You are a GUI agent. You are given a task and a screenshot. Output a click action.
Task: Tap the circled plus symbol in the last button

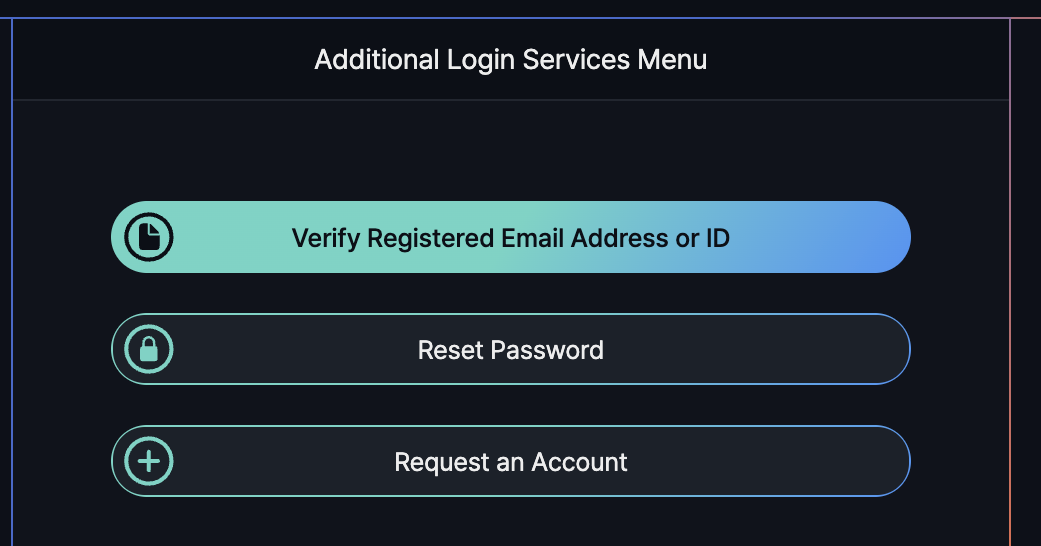149,461
